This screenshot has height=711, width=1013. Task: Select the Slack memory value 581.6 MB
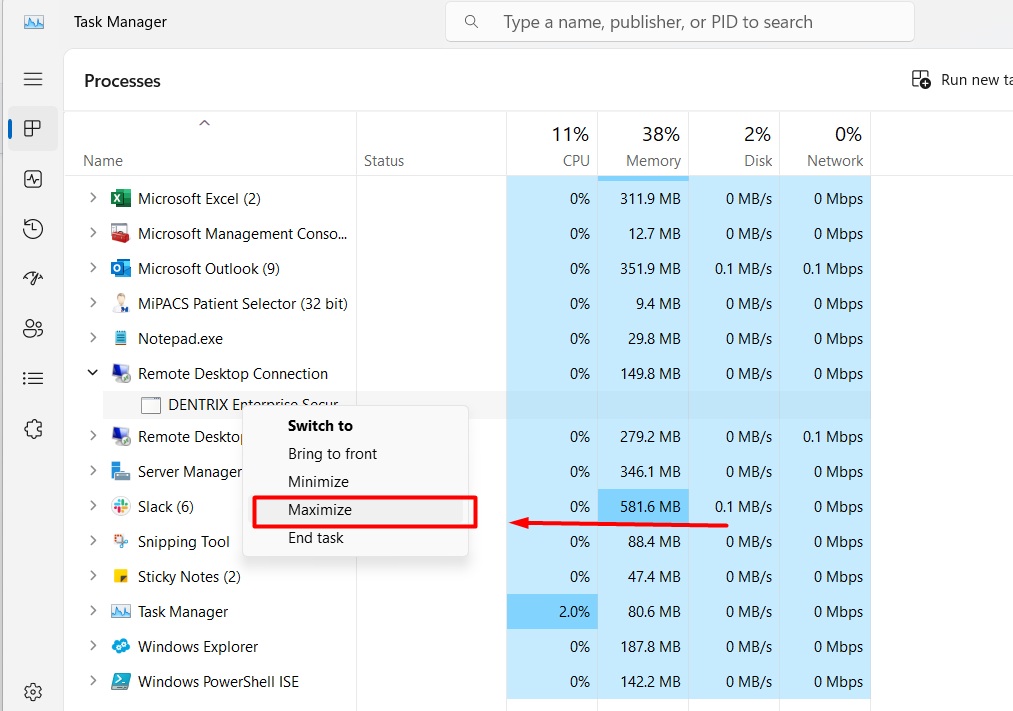coord(650,507)
